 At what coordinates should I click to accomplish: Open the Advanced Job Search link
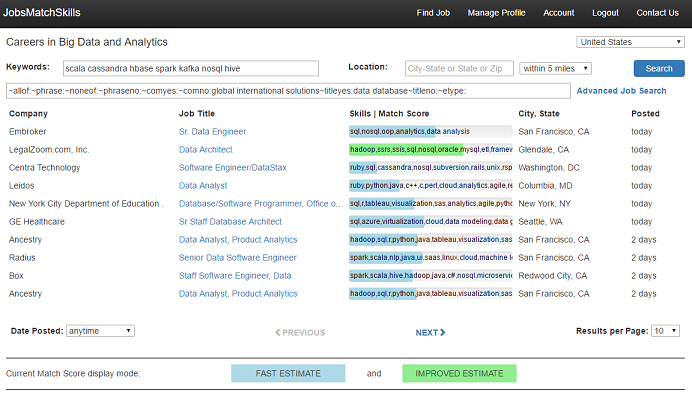tap(621, 91)
